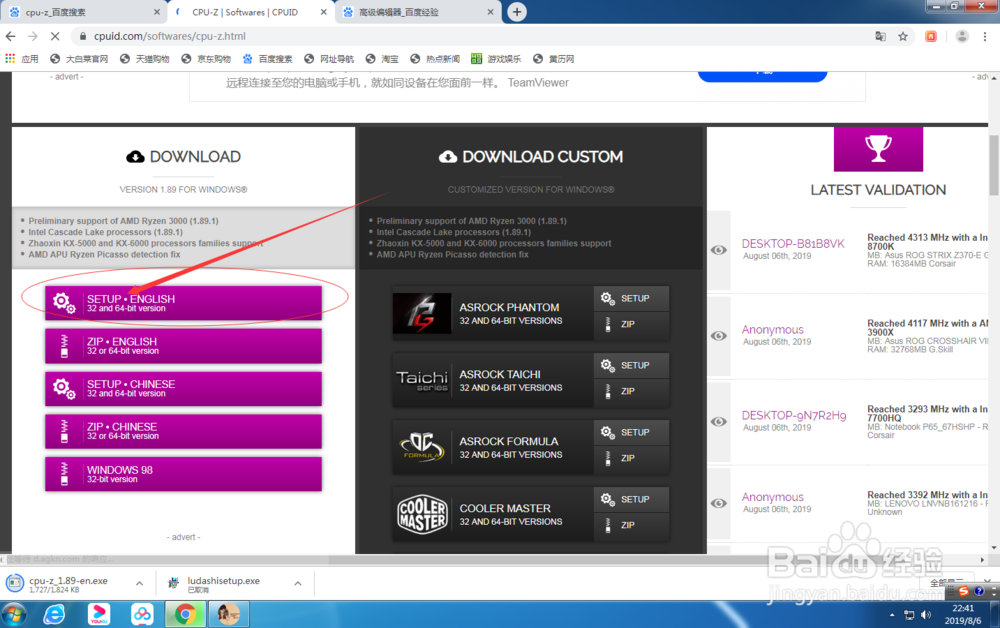Open the 黄历网 bookmark
Image resolution: width=1000 pixels, height=628 pixels.
point(554,59)
